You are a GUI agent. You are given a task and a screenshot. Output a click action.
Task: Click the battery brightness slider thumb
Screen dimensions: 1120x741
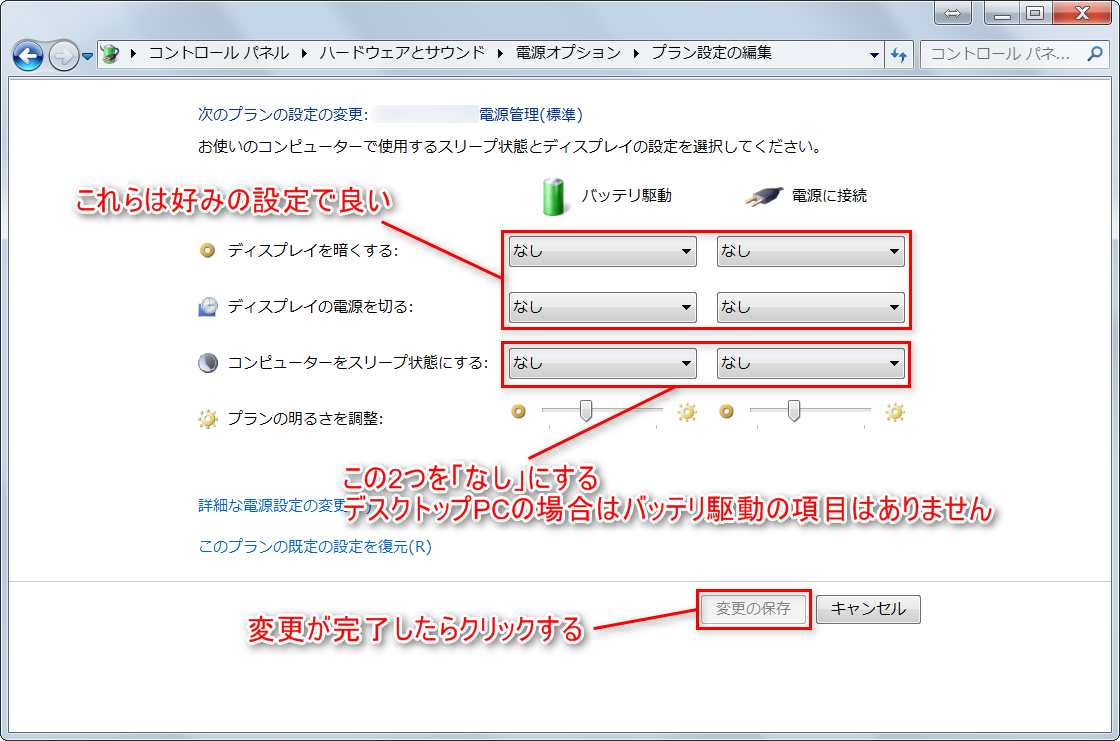click(x=586, y=411)
